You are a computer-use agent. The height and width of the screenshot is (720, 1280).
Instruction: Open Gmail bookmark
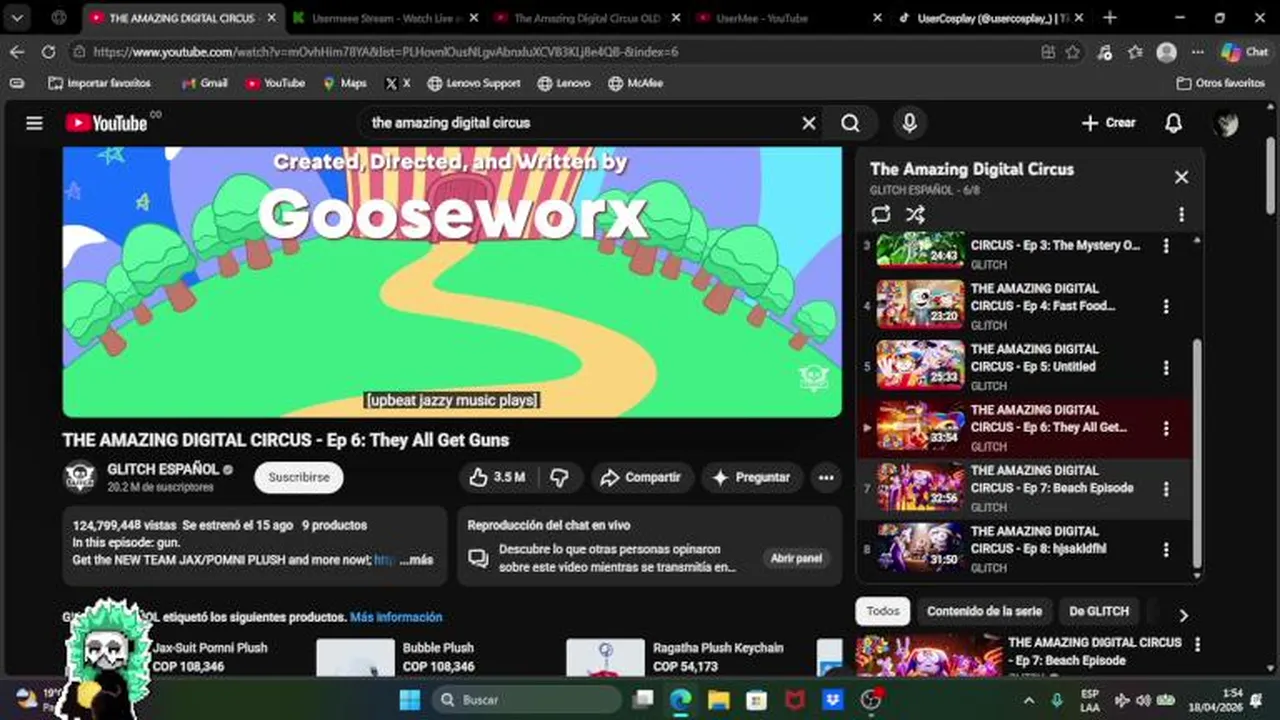(204, 83)
